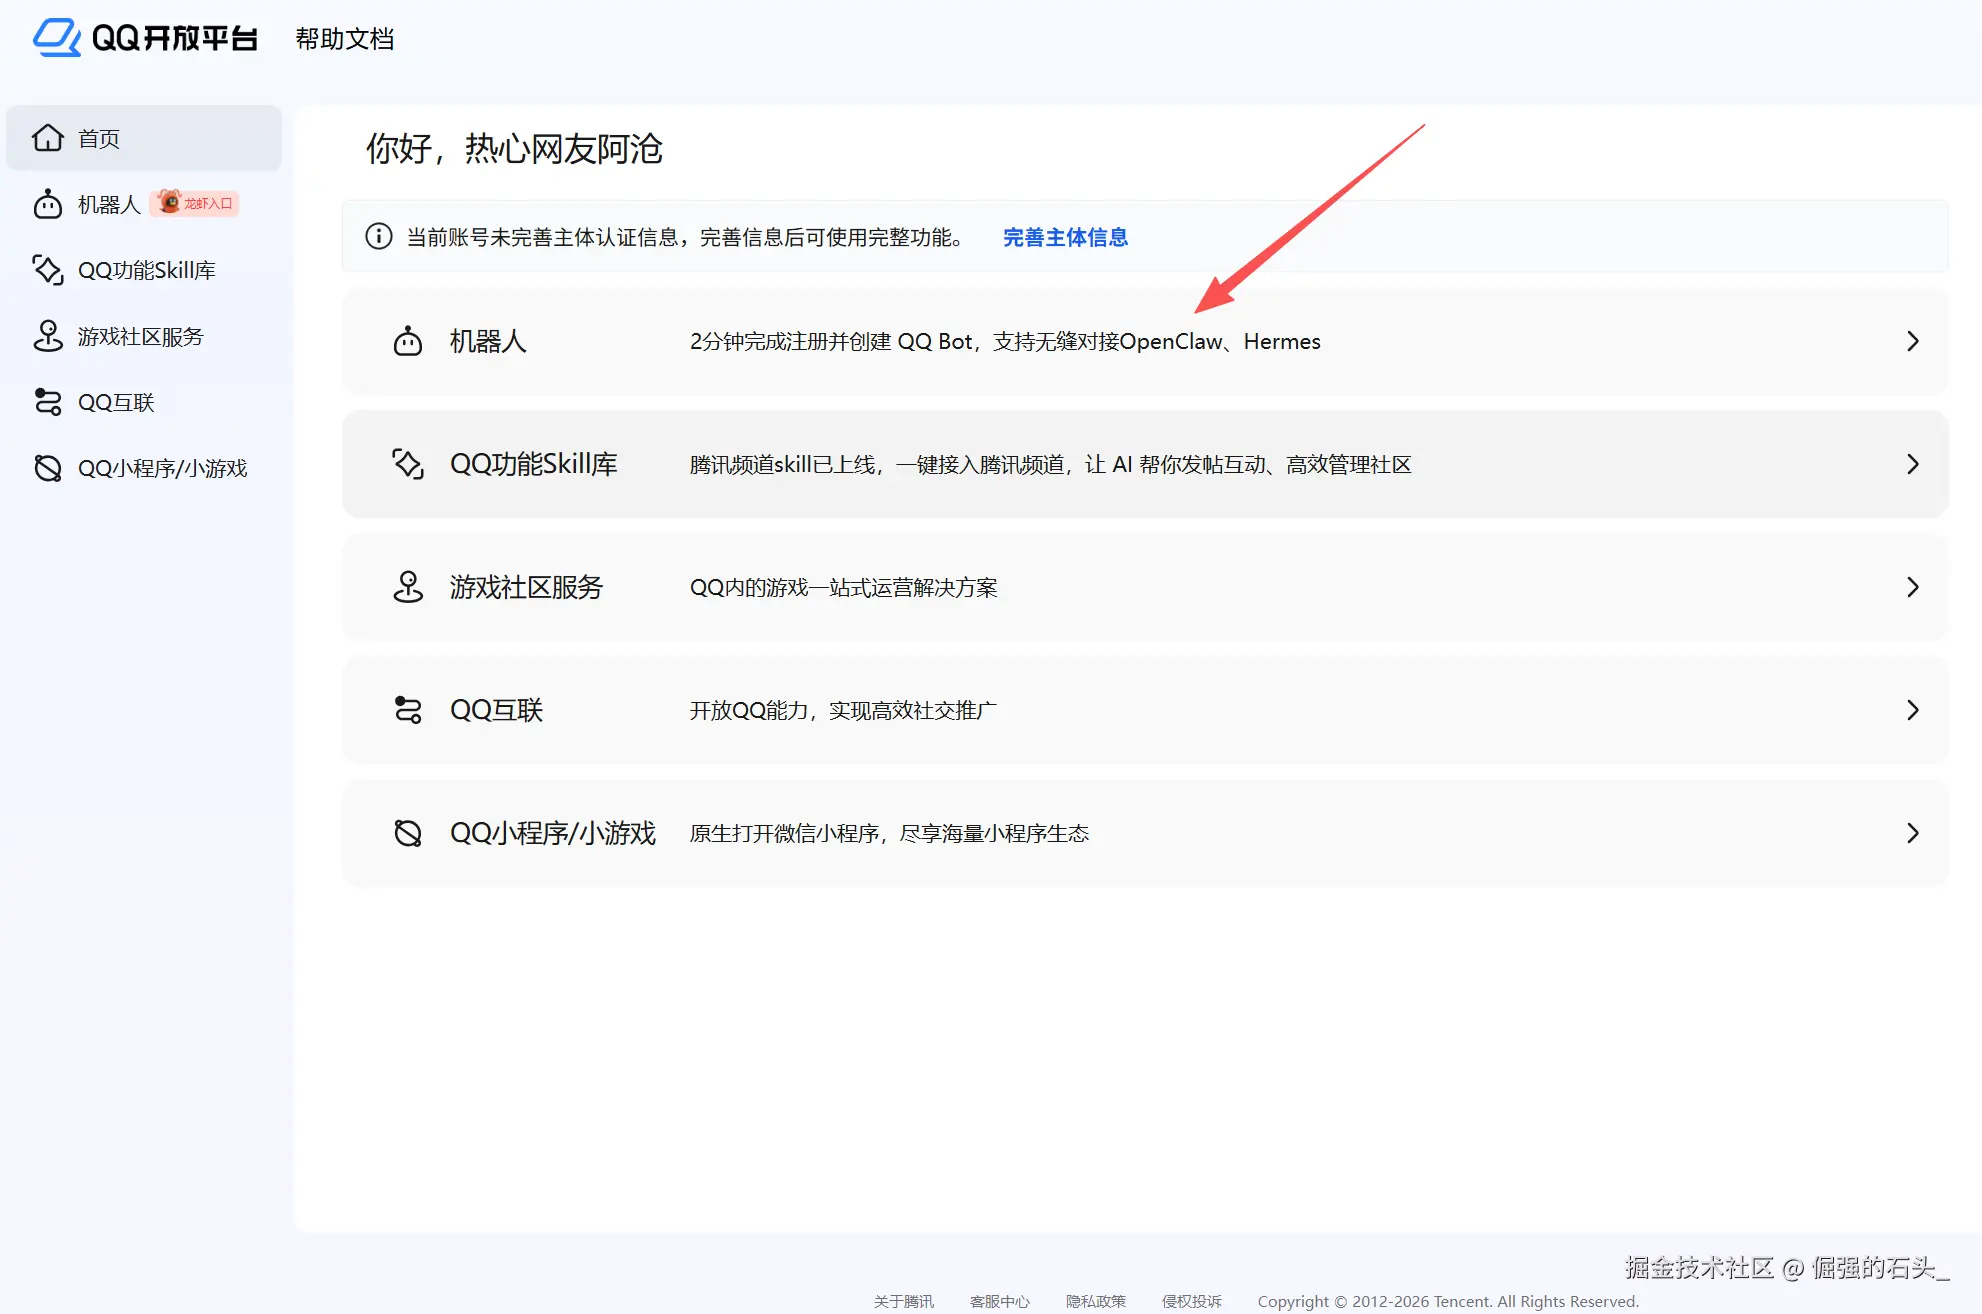Expand the 机器人 row chevron arrow
This screenshot has width=1982, height=1314.
coord(1912,341)
